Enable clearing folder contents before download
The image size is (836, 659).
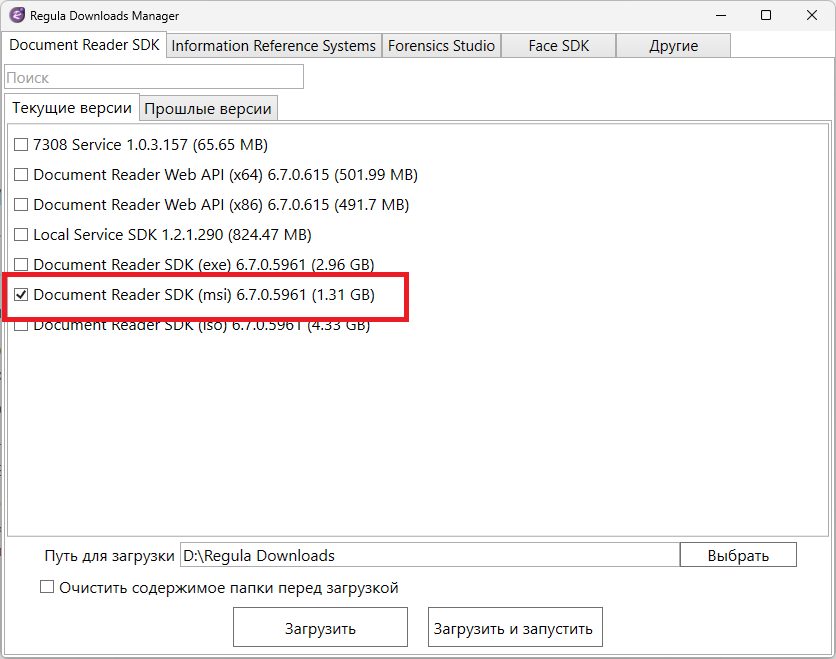coord(46,587)
